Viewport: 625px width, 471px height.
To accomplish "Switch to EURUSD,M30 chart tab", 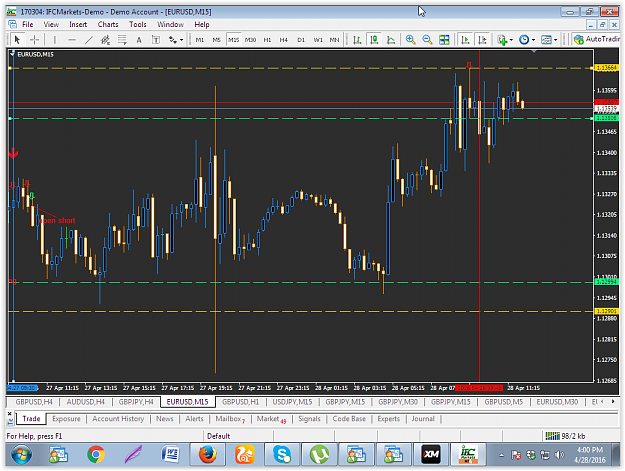I will (x=557, y=402).
